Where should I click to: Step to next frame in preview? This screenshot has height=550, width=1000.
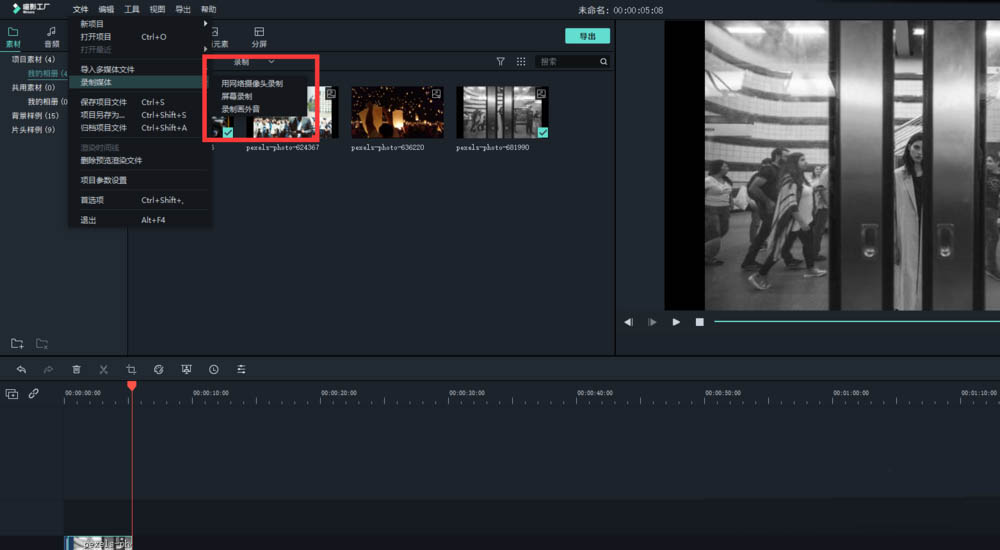coord(652,322)
